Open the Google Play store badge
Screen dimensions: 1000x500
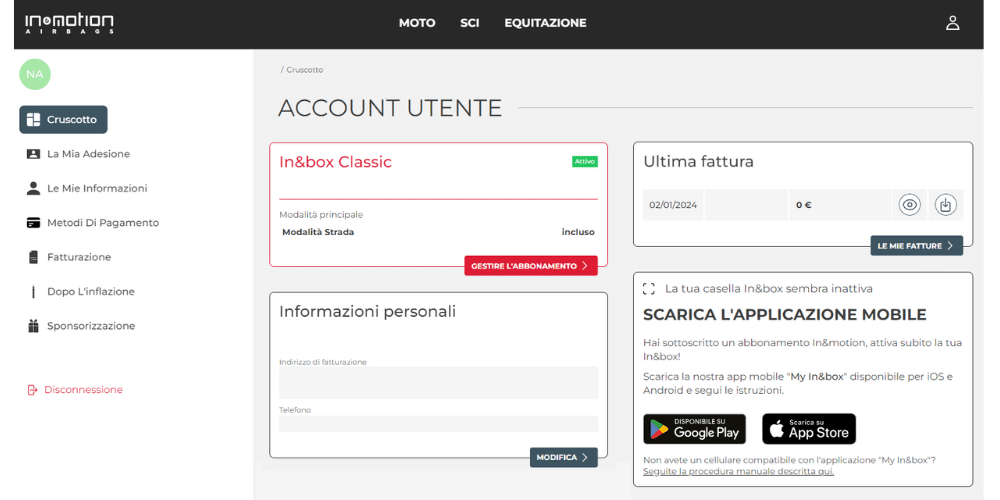[x=695, y=429]
